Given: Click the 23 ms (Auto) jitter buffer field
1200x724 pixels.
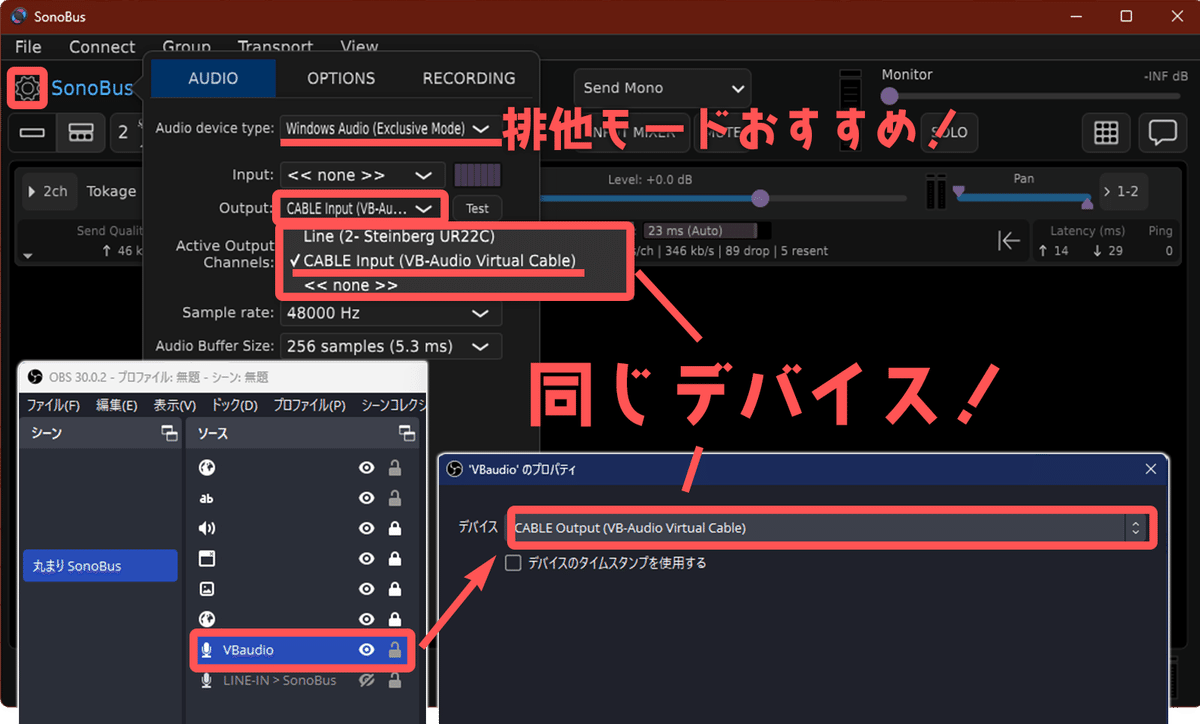Looking at the screenshot, I should coord(707,231).
